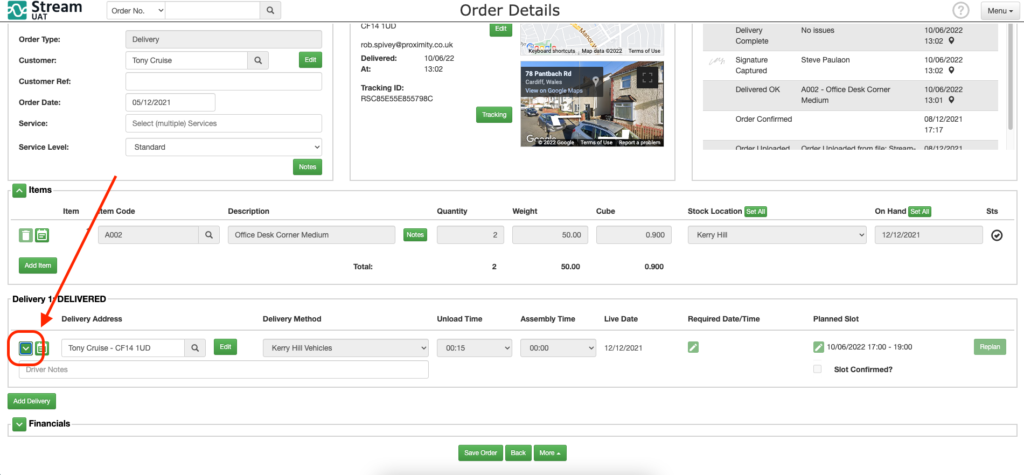
Task: Open the More options button
Action: coord(550,453)
